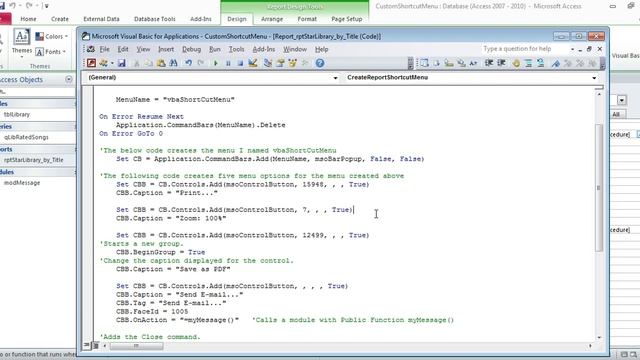Click the Insert Module icon in VBA toolbar
Image resolution: width=640 pixels, height=360 pixels.
103,63
